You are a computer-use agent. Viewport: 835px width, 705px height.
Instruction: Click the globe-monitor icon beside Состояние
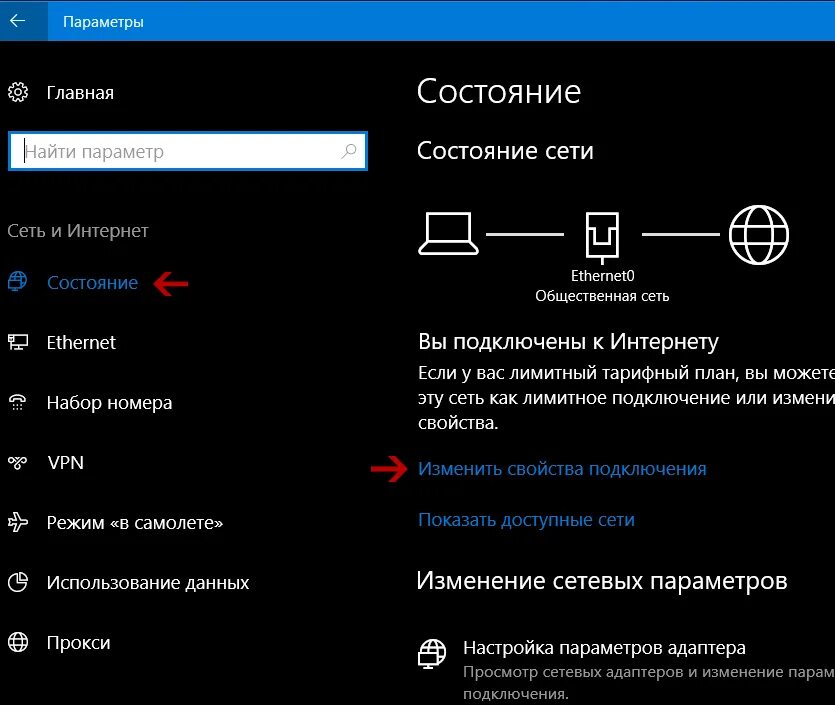pyautogui.click(x=18, y=281)
